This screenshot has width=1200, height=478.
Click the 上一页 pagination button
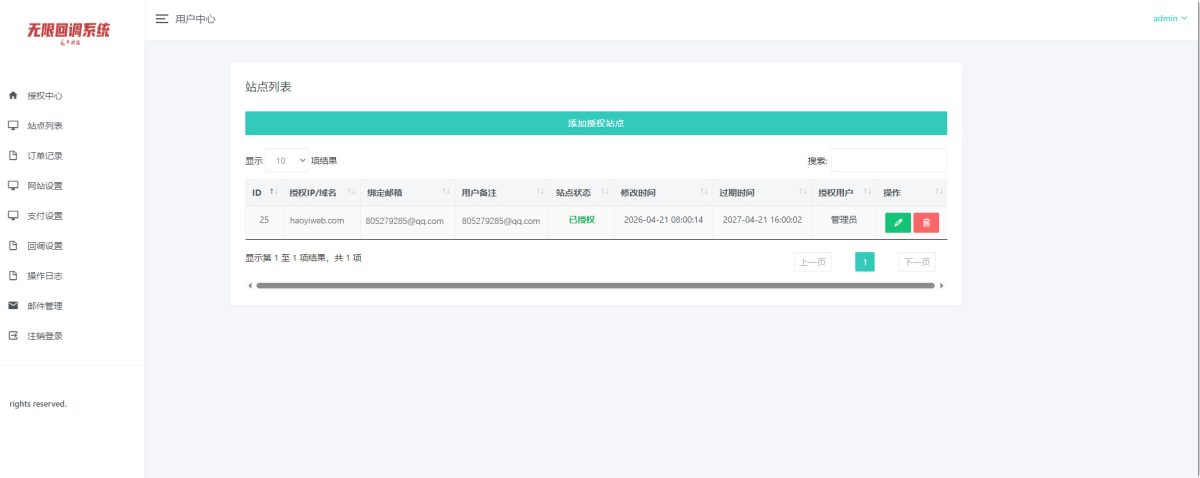point(812,262)
